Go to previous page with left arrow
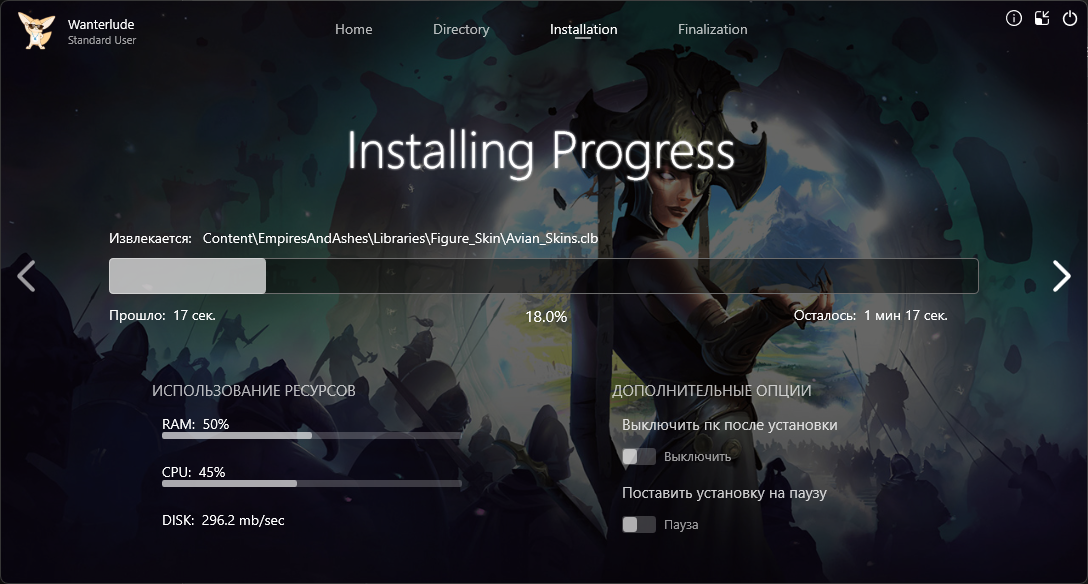 tap(27, 276)
